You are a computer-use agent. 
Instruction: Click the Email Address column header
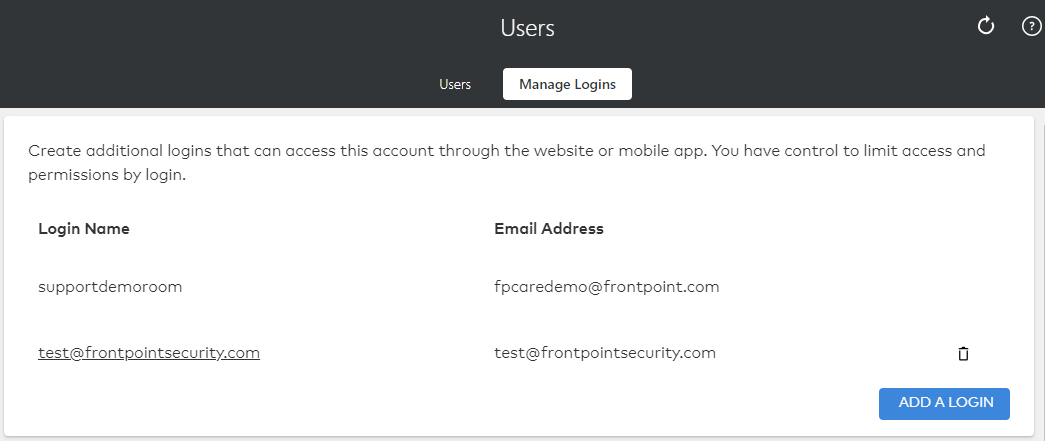click(548, 228)
